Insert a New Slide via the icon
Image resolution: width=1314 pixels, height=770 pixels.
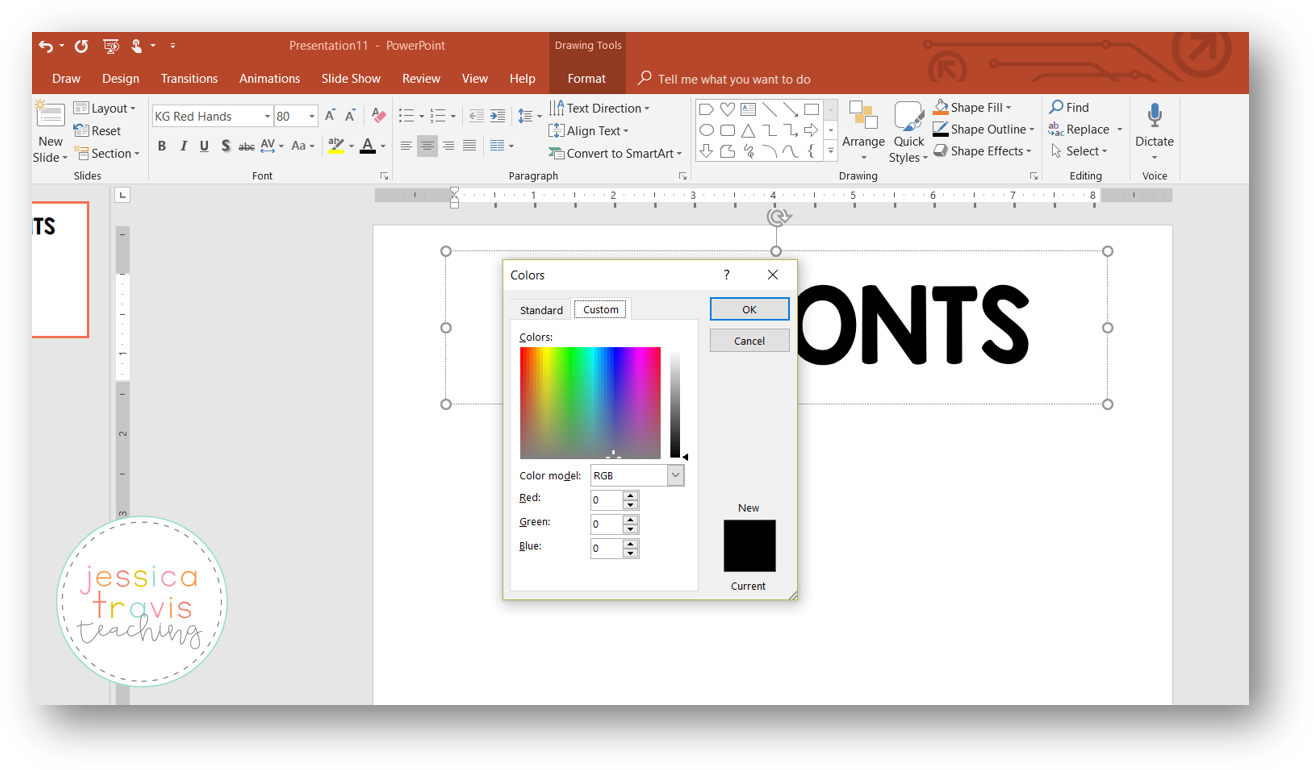point(49,115)
